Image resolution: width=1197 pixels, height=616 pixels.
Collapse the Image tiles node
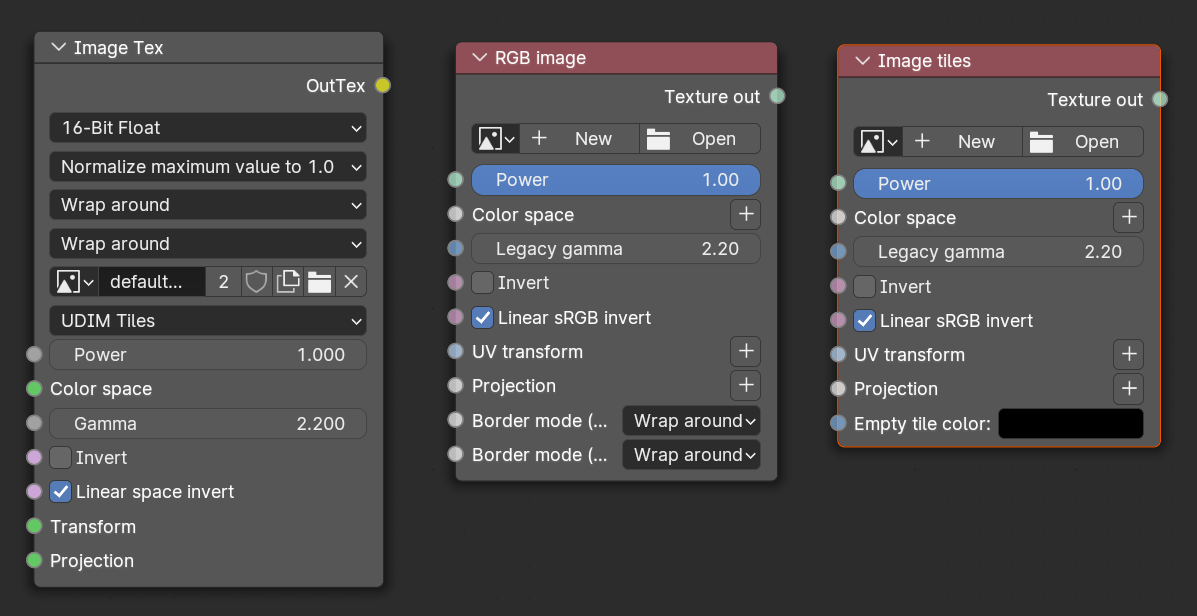click(862, 61)
